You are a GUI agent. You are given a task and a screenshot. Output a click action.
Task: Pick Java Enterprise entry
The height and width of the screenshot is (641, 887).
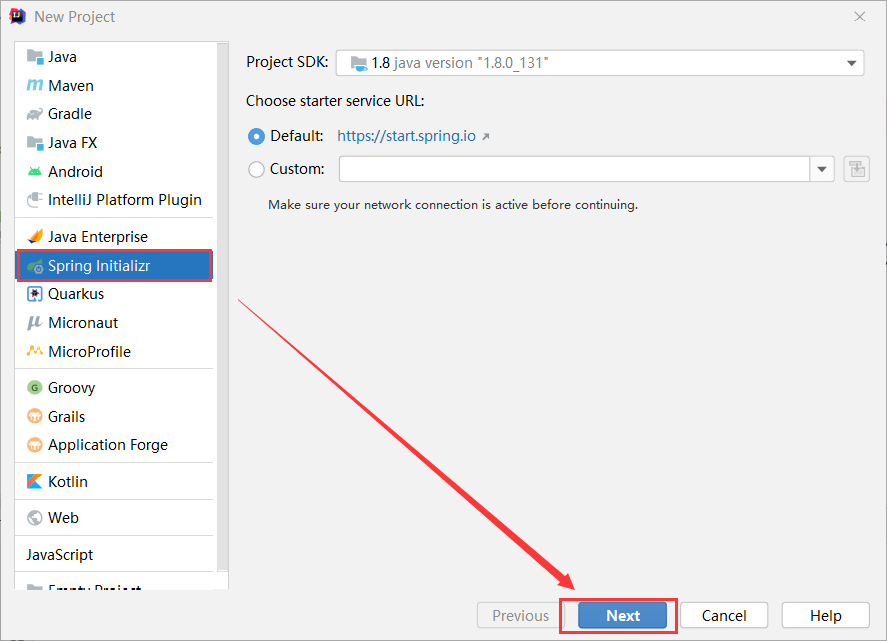[x=114, y=236]
